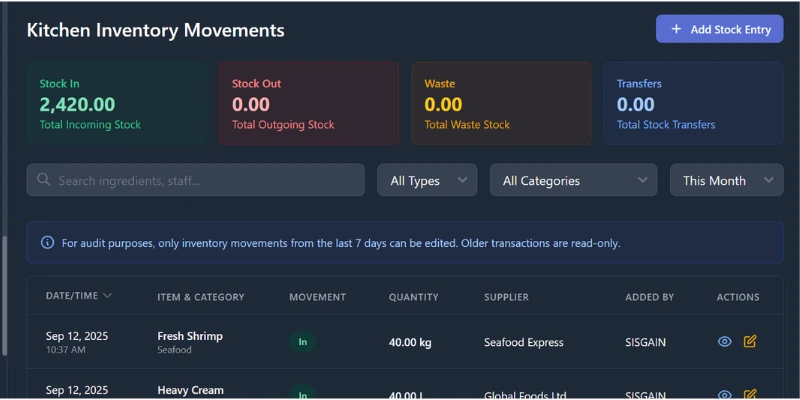Click the Quantity column header

[413, 297]
